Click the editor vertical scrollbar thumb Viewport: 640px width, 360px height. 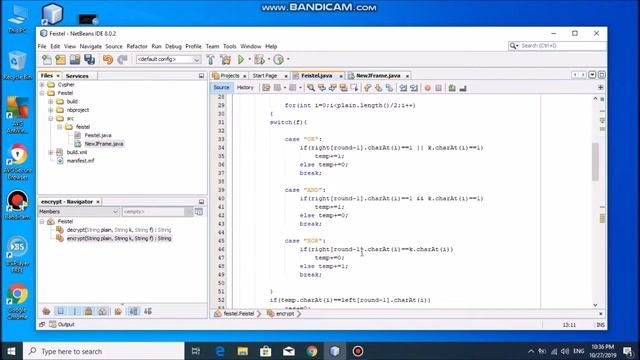[x=595, y=162]
